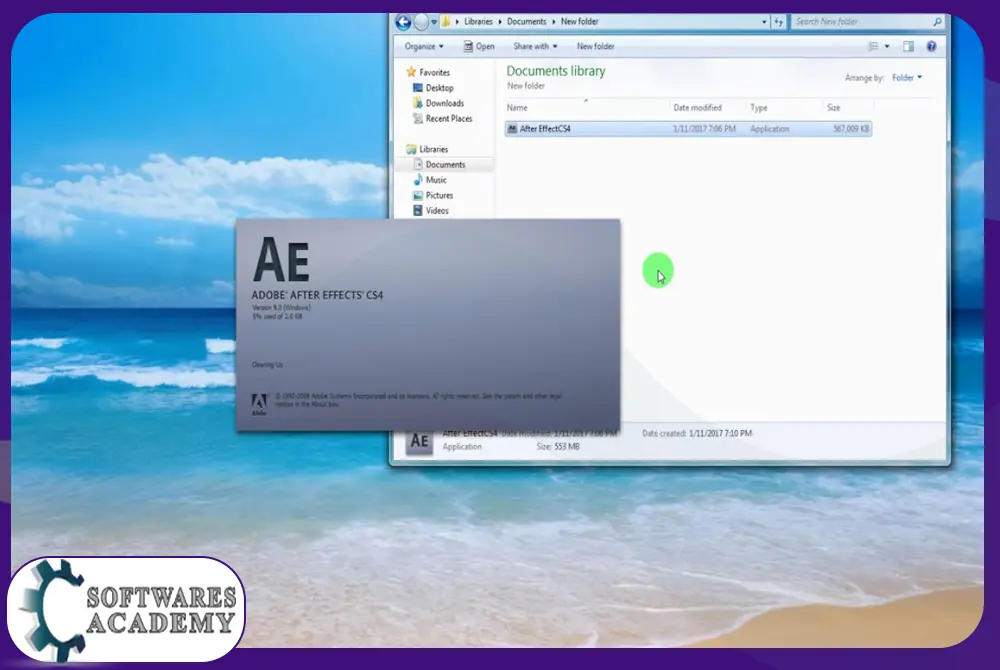Click Size 553 MB in details pane
This screenshot has height=670, width=1000.
pyautogui.click(x=558, y=447)
